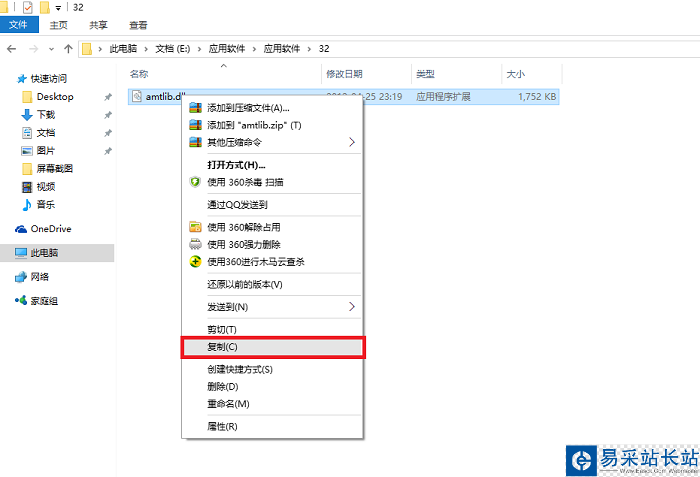Open the Desktop folder in sidebar

point(55,96)
